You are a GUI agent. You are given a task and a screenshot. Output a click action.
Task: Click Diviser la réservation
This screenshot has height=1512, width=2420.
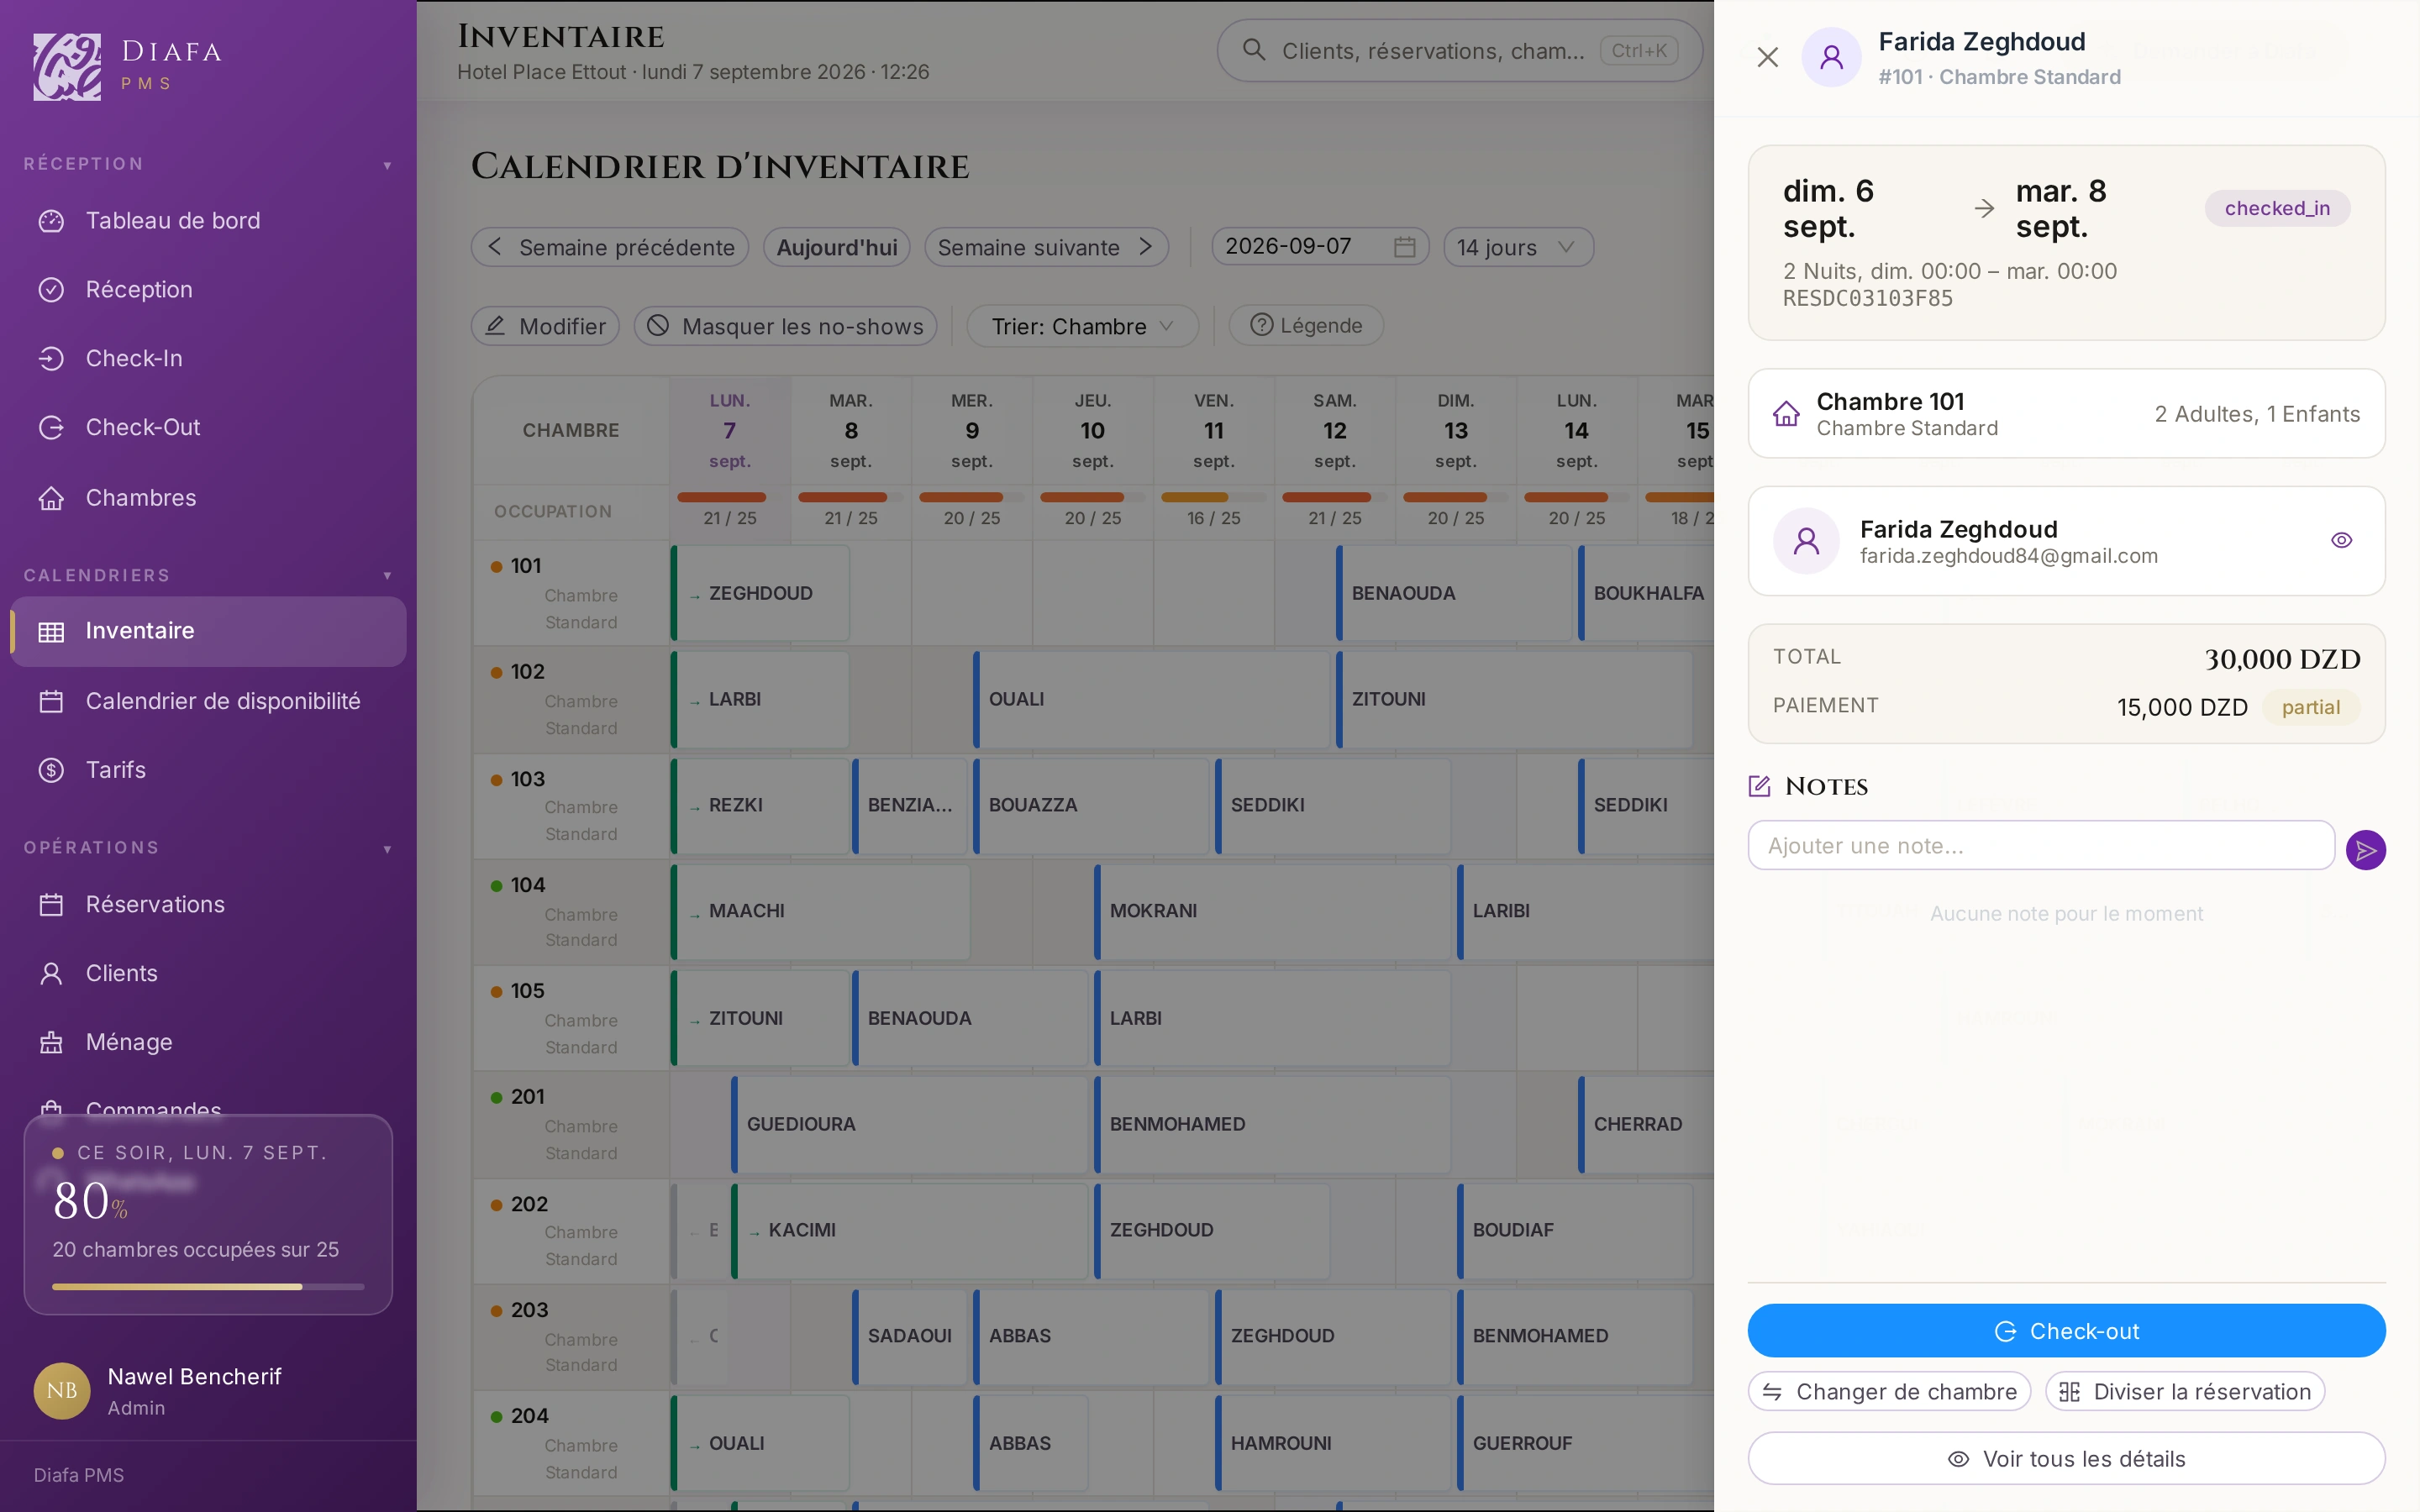point(2185,1392)
